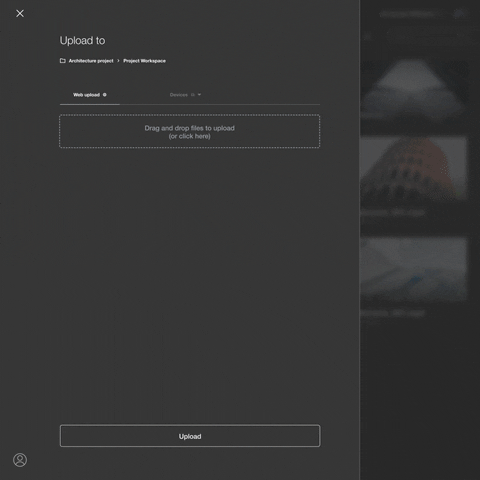Click the breadcrumb chevron separator
The height and width of the screenshot is (480, 480).
(x=118, y=61)
